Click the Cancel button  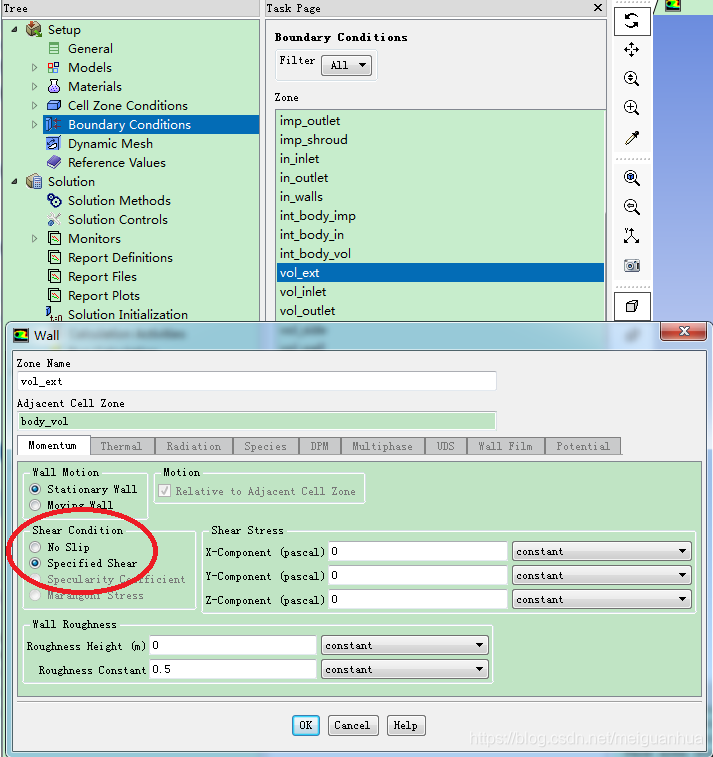pos(353,725)
